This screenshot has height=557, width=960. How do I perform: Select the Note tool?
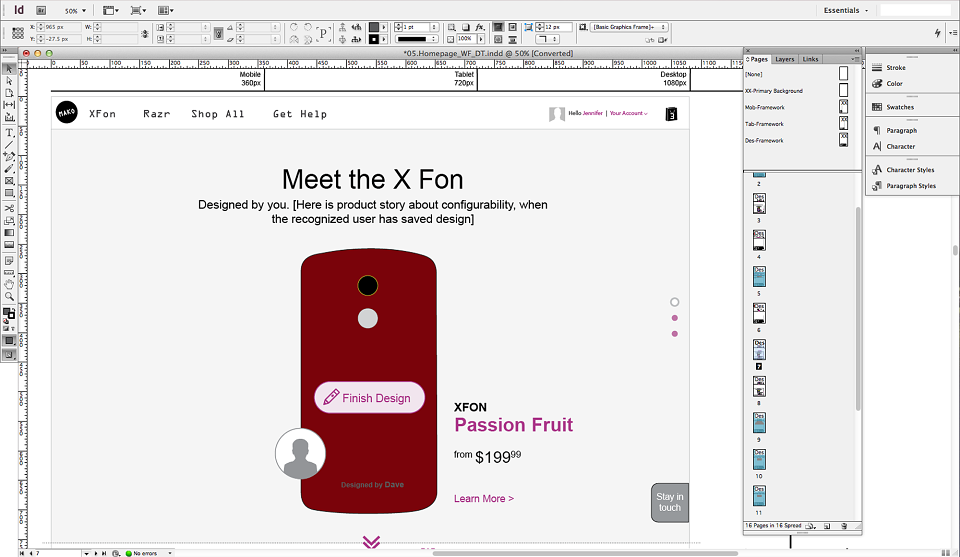point(9,261)
